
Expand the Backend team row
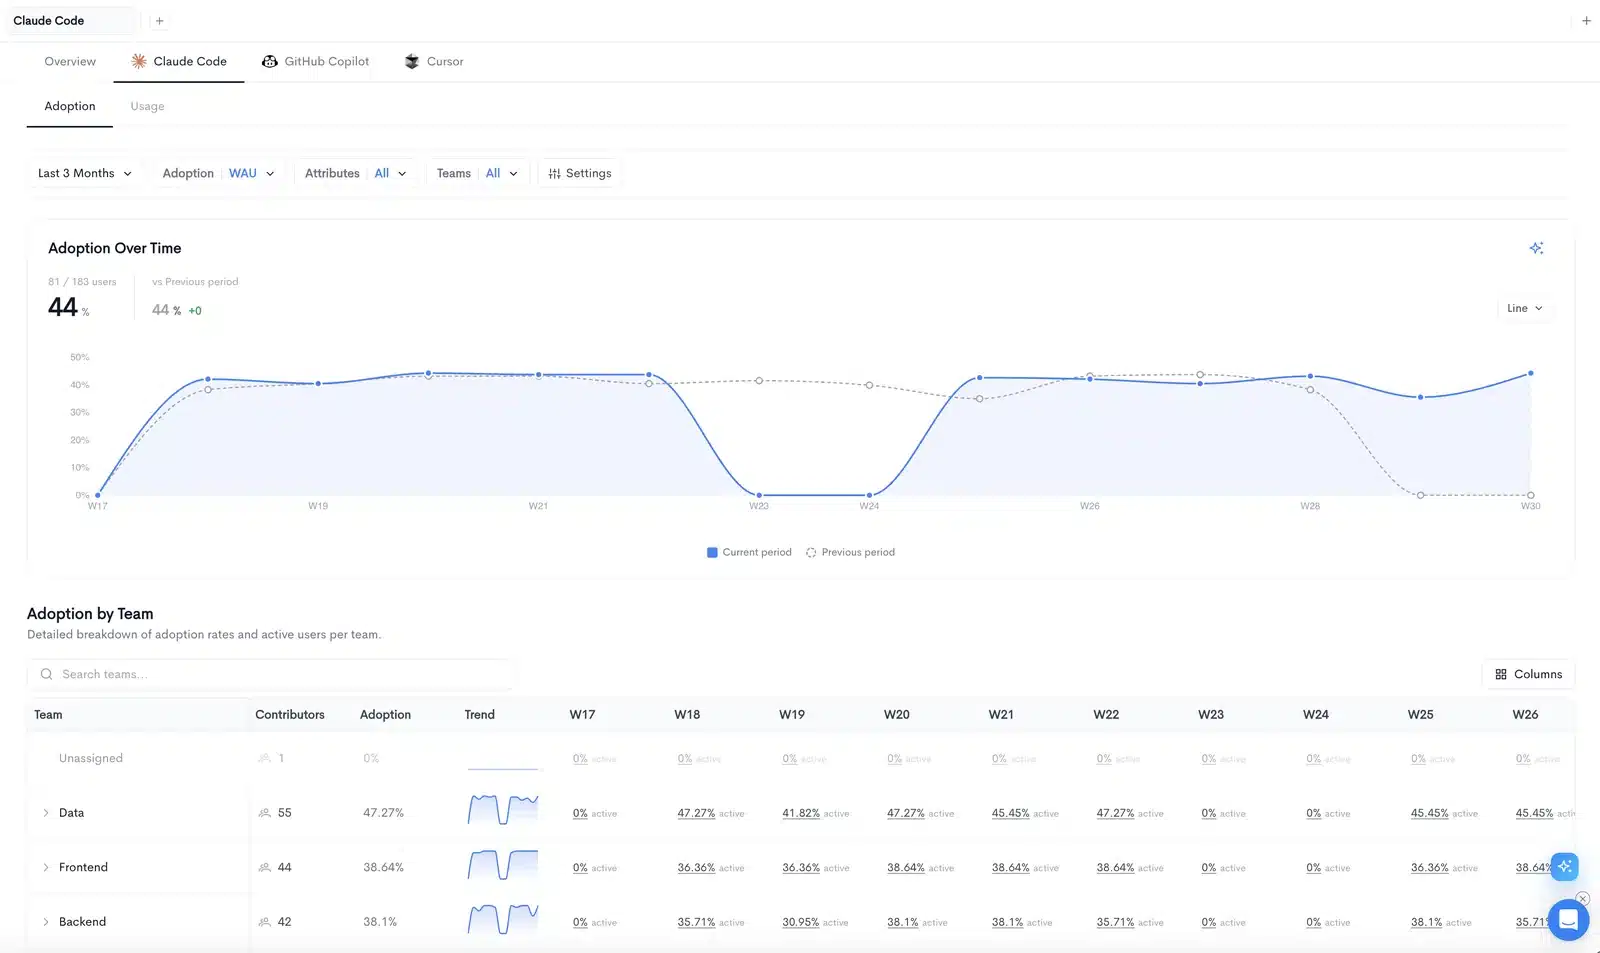(x=46, y=922)
